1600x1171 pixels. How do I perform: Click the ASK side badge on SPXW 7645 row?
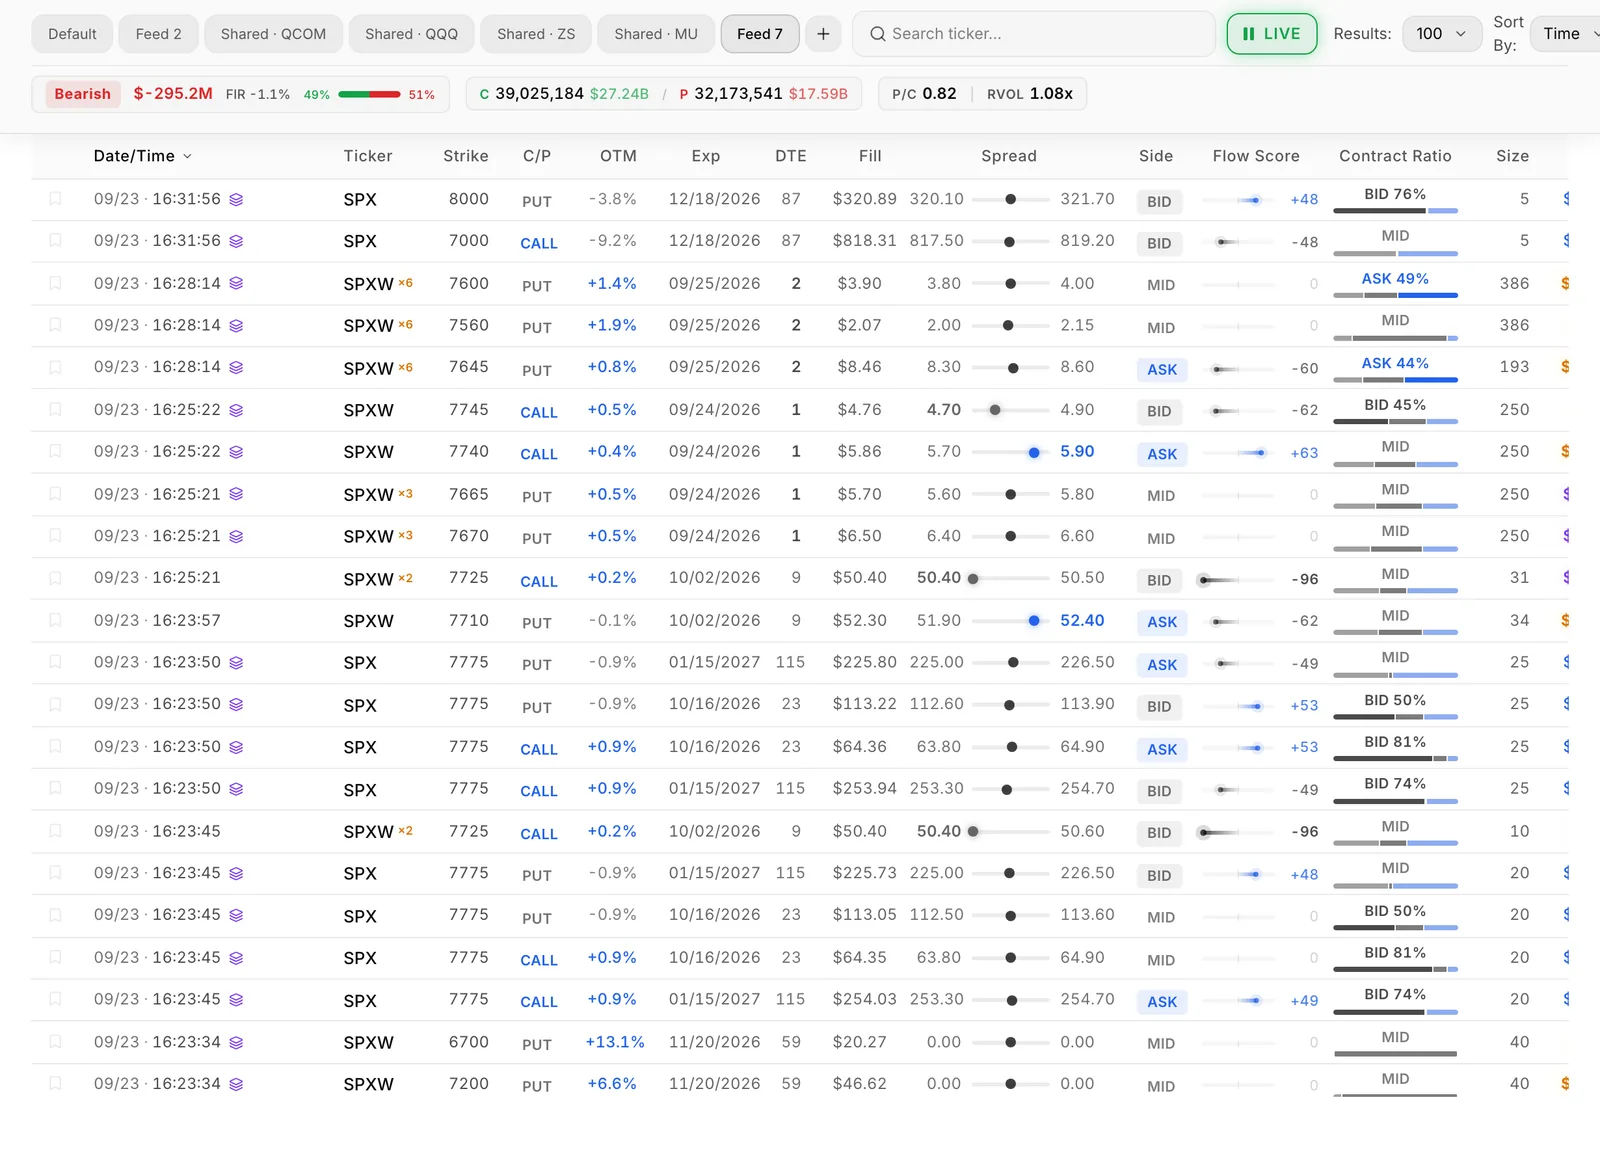coord(1162,370)
